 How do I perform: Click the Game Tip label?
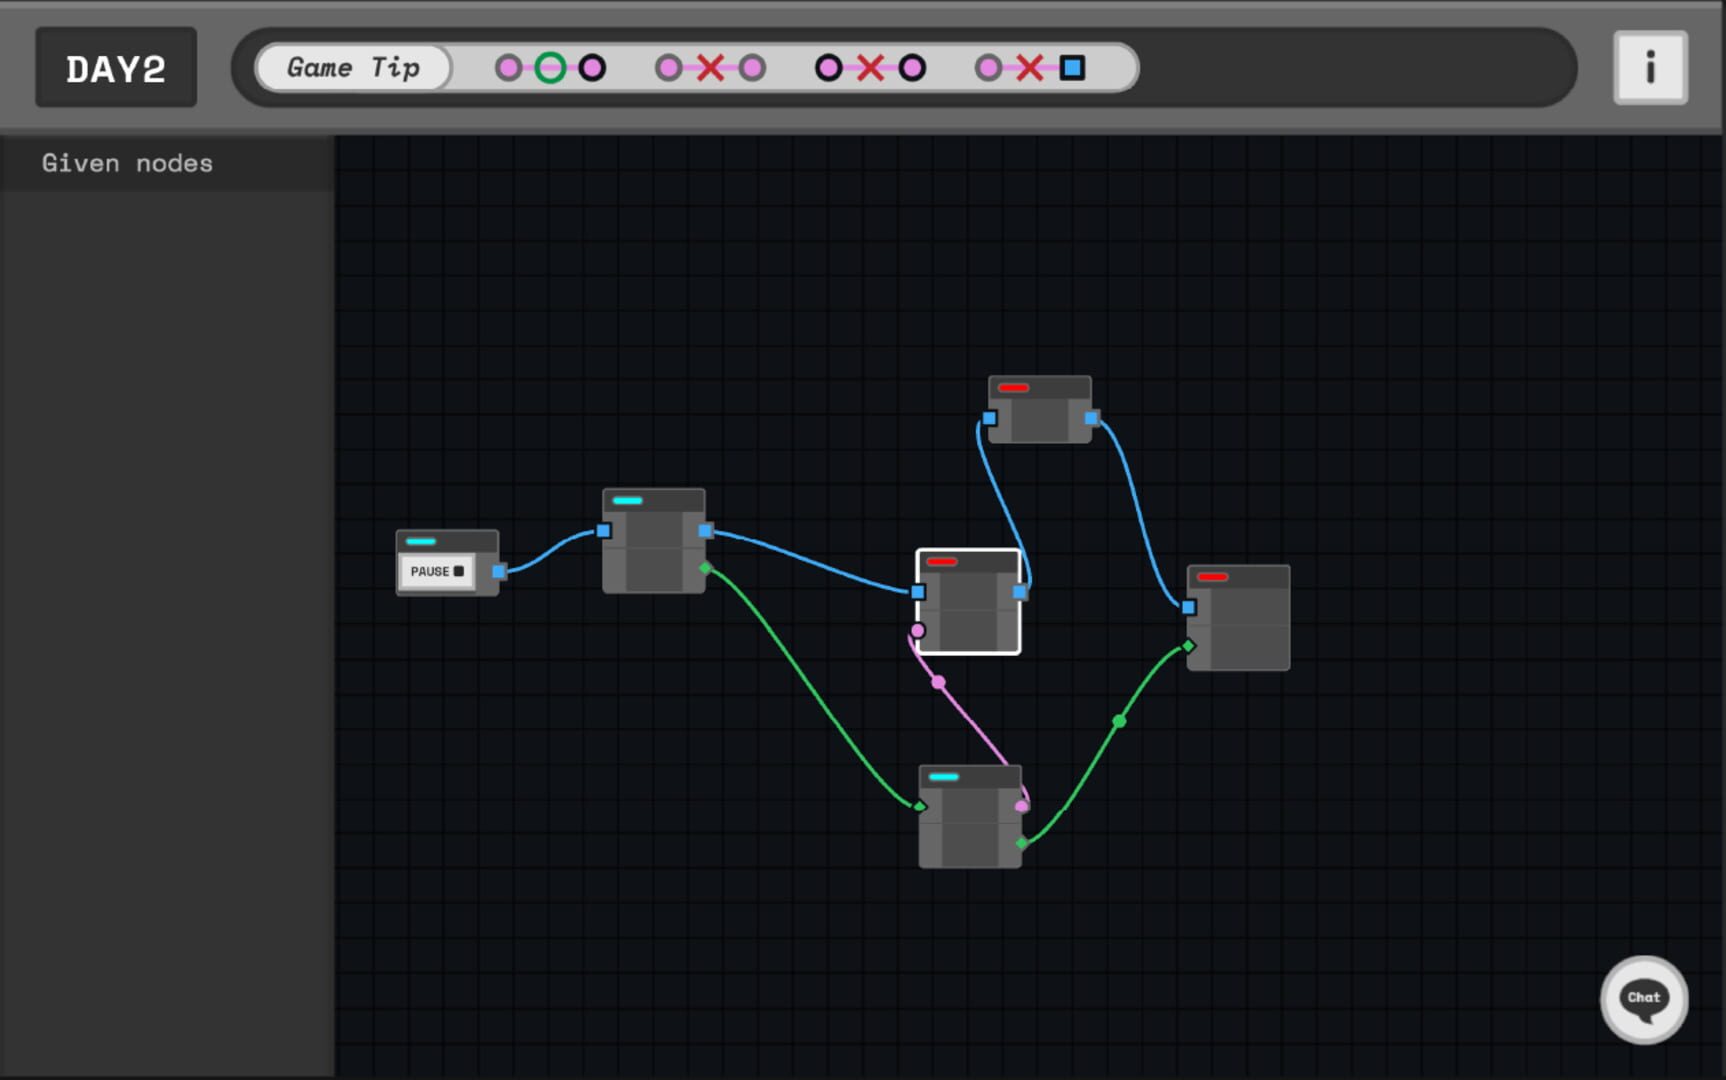(353, 68)
